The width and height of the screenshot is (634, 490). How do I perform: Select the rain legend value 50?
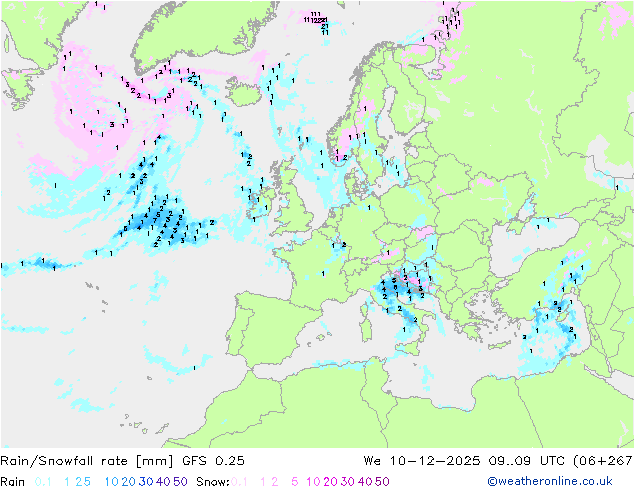[180, 482]
